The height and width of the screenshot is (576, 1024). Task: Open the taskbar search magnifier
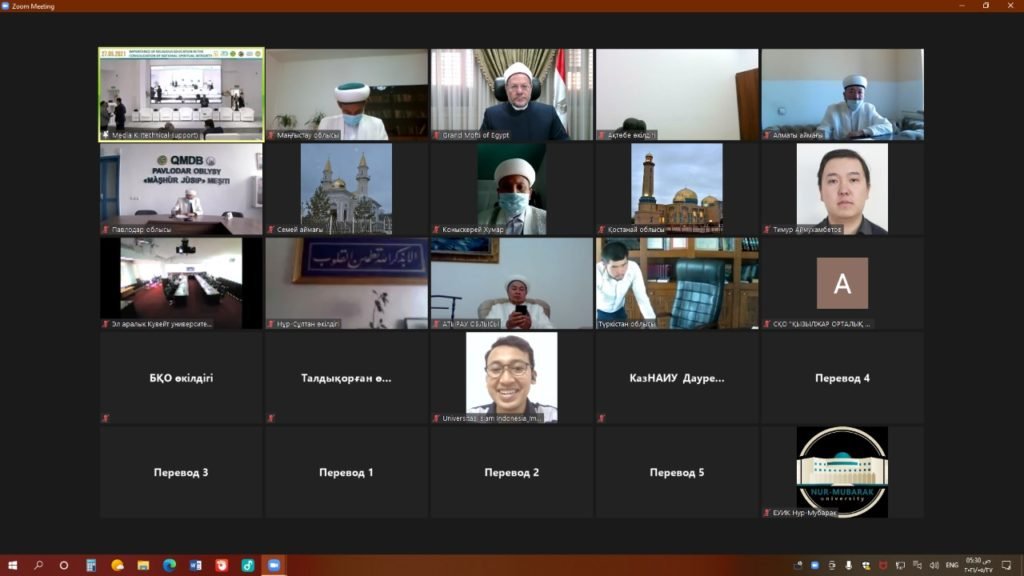tap(39, 566)
